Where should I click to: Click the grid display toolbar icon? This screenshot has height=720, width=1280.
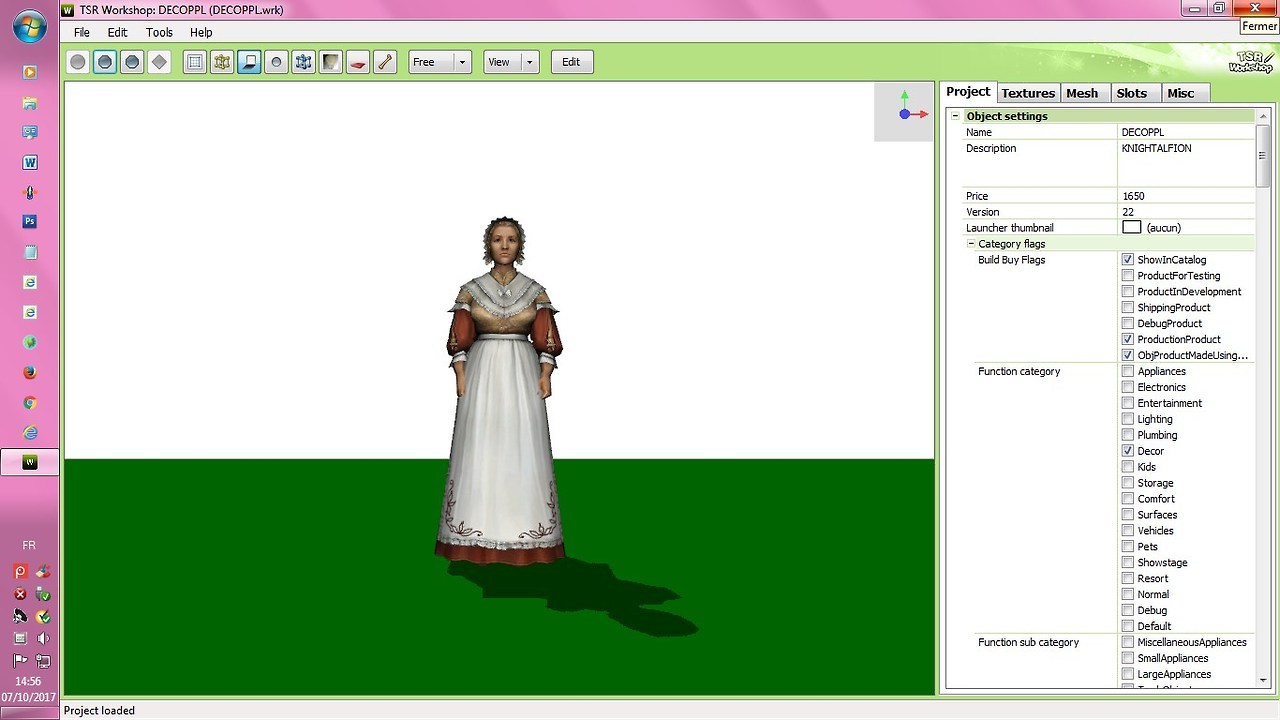(x=195, y=62)
